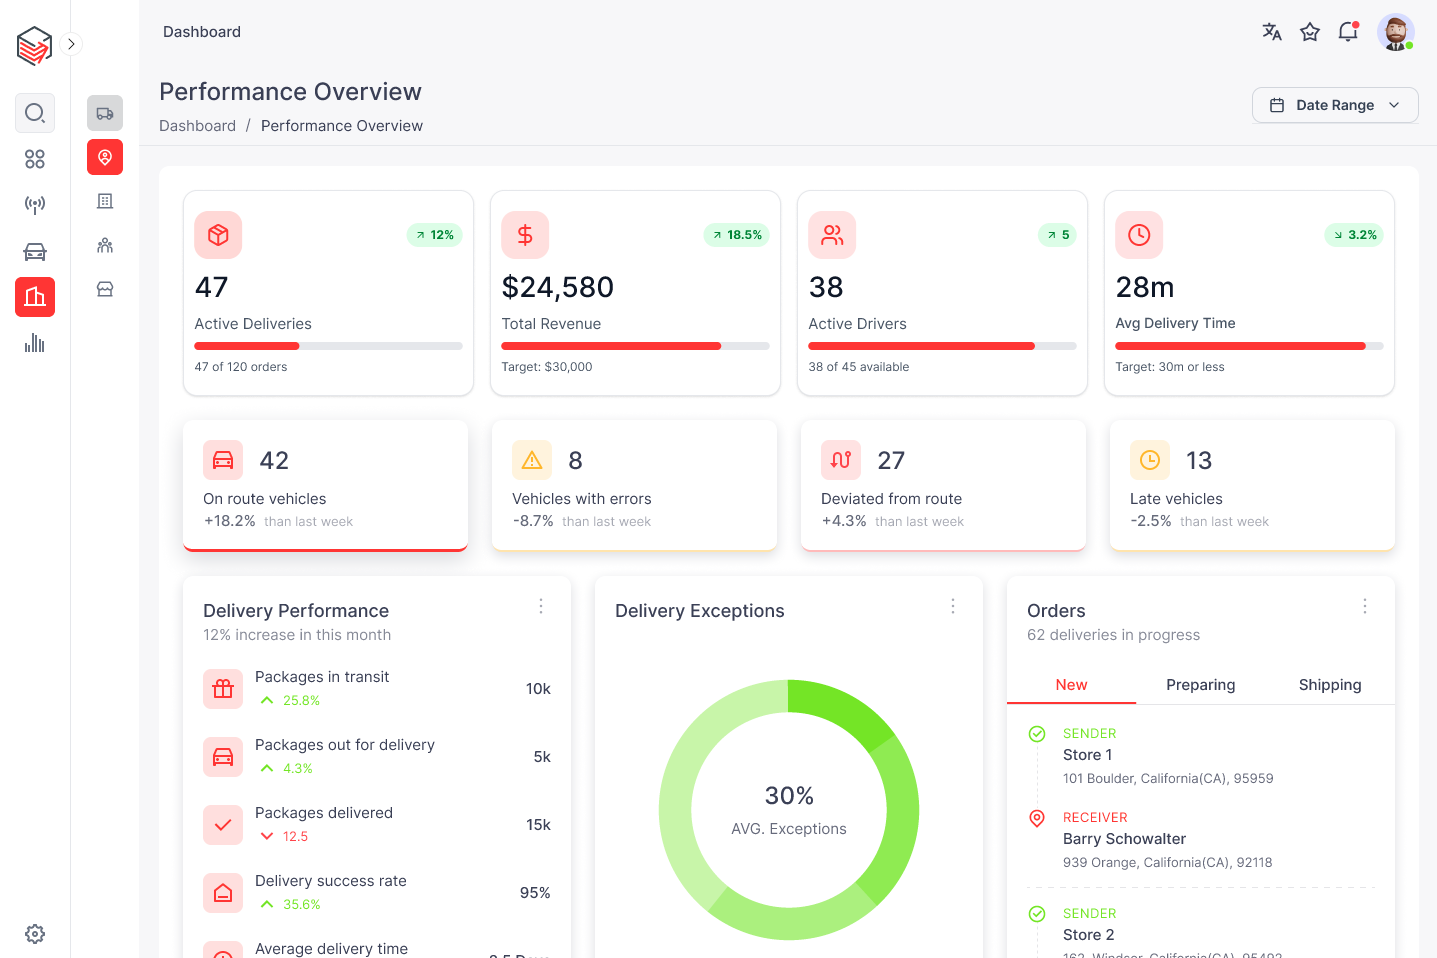This screenshot has width=1437, height=958.
Task: Select the car icon in sidebar
Action: coord(35,251)
